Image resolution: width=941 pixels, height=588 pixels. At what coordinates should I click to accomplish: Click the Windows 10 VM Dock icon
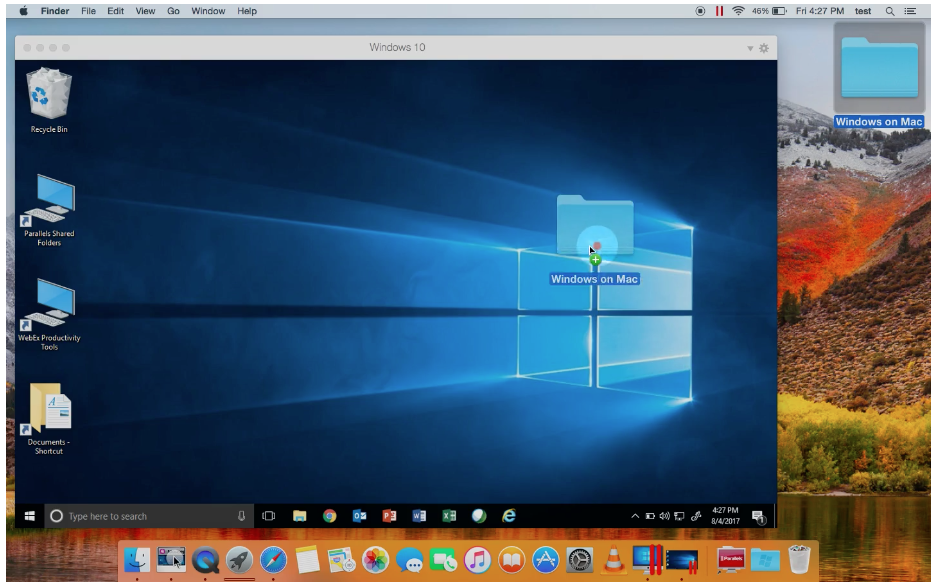pos(682,562)
